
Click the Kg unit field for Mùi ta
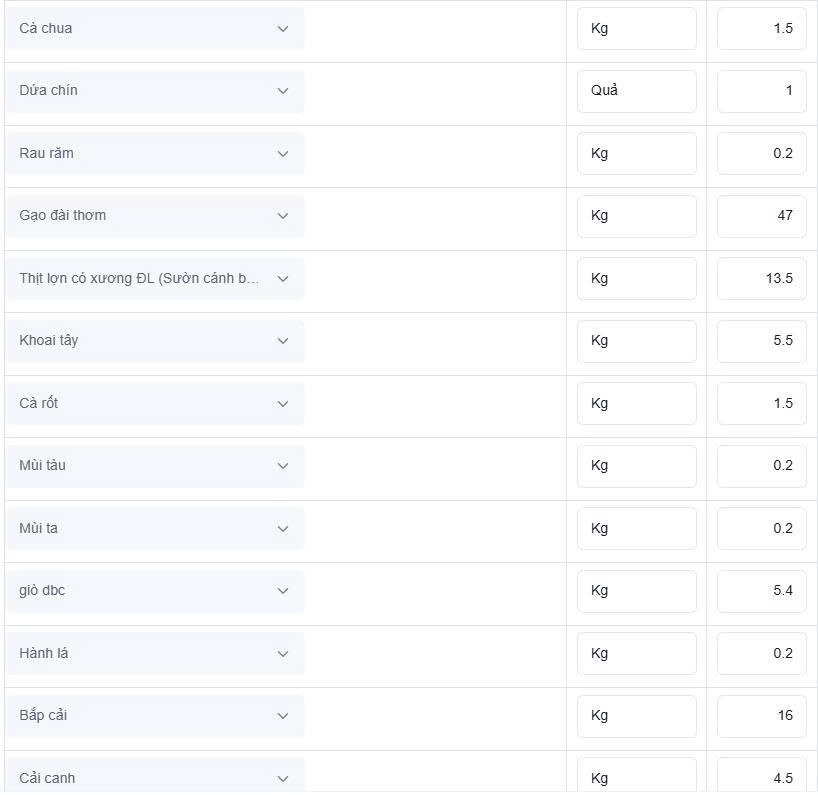pos(636,528)
